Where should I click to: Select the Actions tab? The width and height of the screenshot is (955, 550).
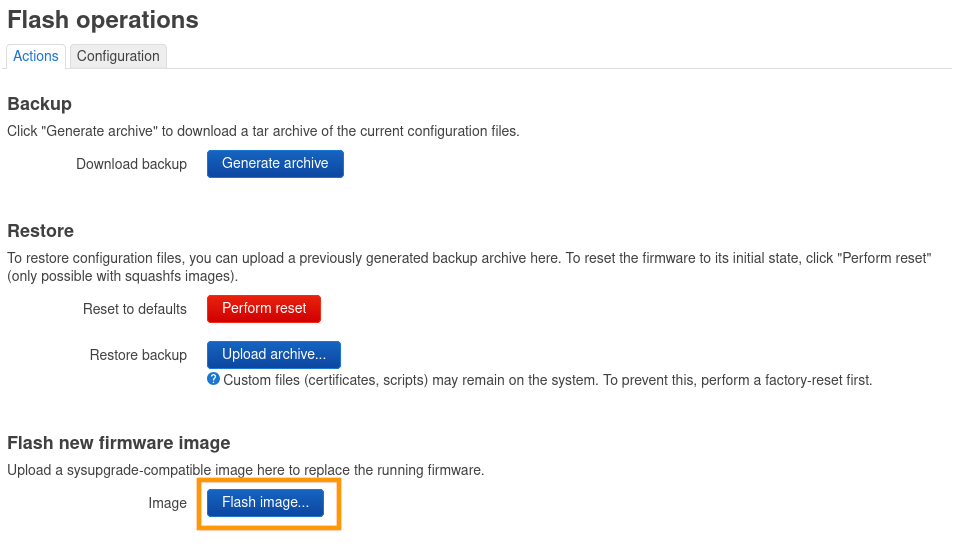[36, 56]
